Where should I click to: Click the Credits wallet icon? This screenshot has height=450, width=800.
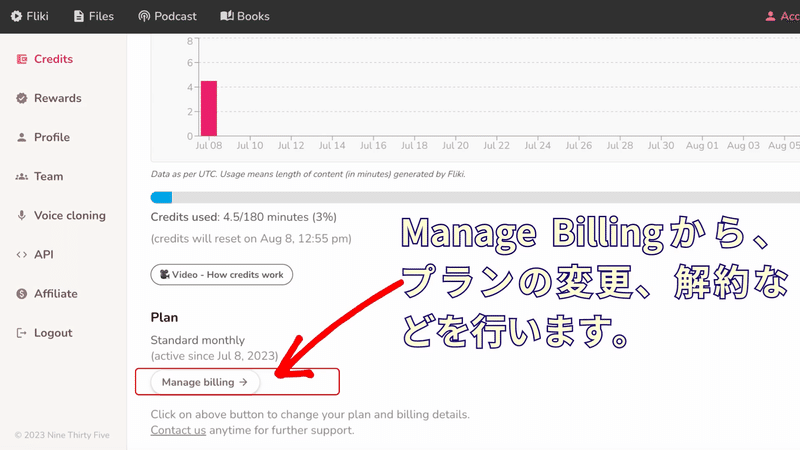[x=21, y=59]
